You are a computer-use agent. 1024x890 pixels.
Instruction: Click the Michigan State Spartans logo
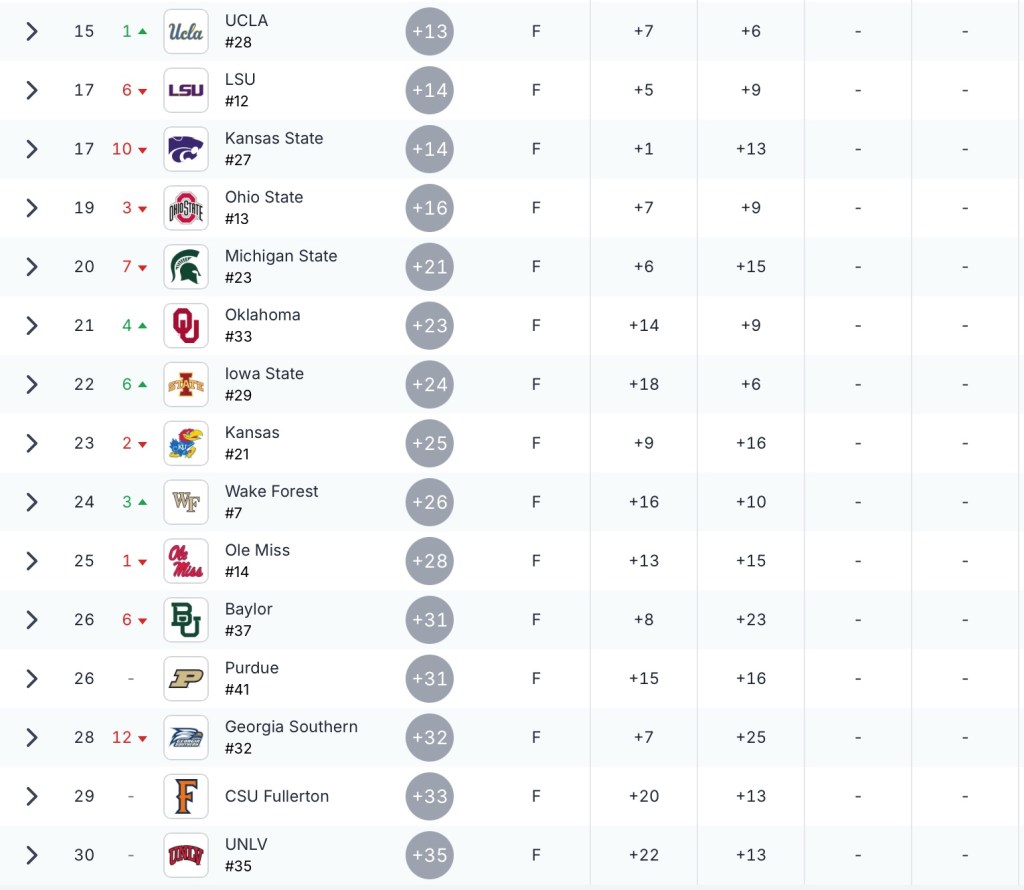(x=186, y=267)
